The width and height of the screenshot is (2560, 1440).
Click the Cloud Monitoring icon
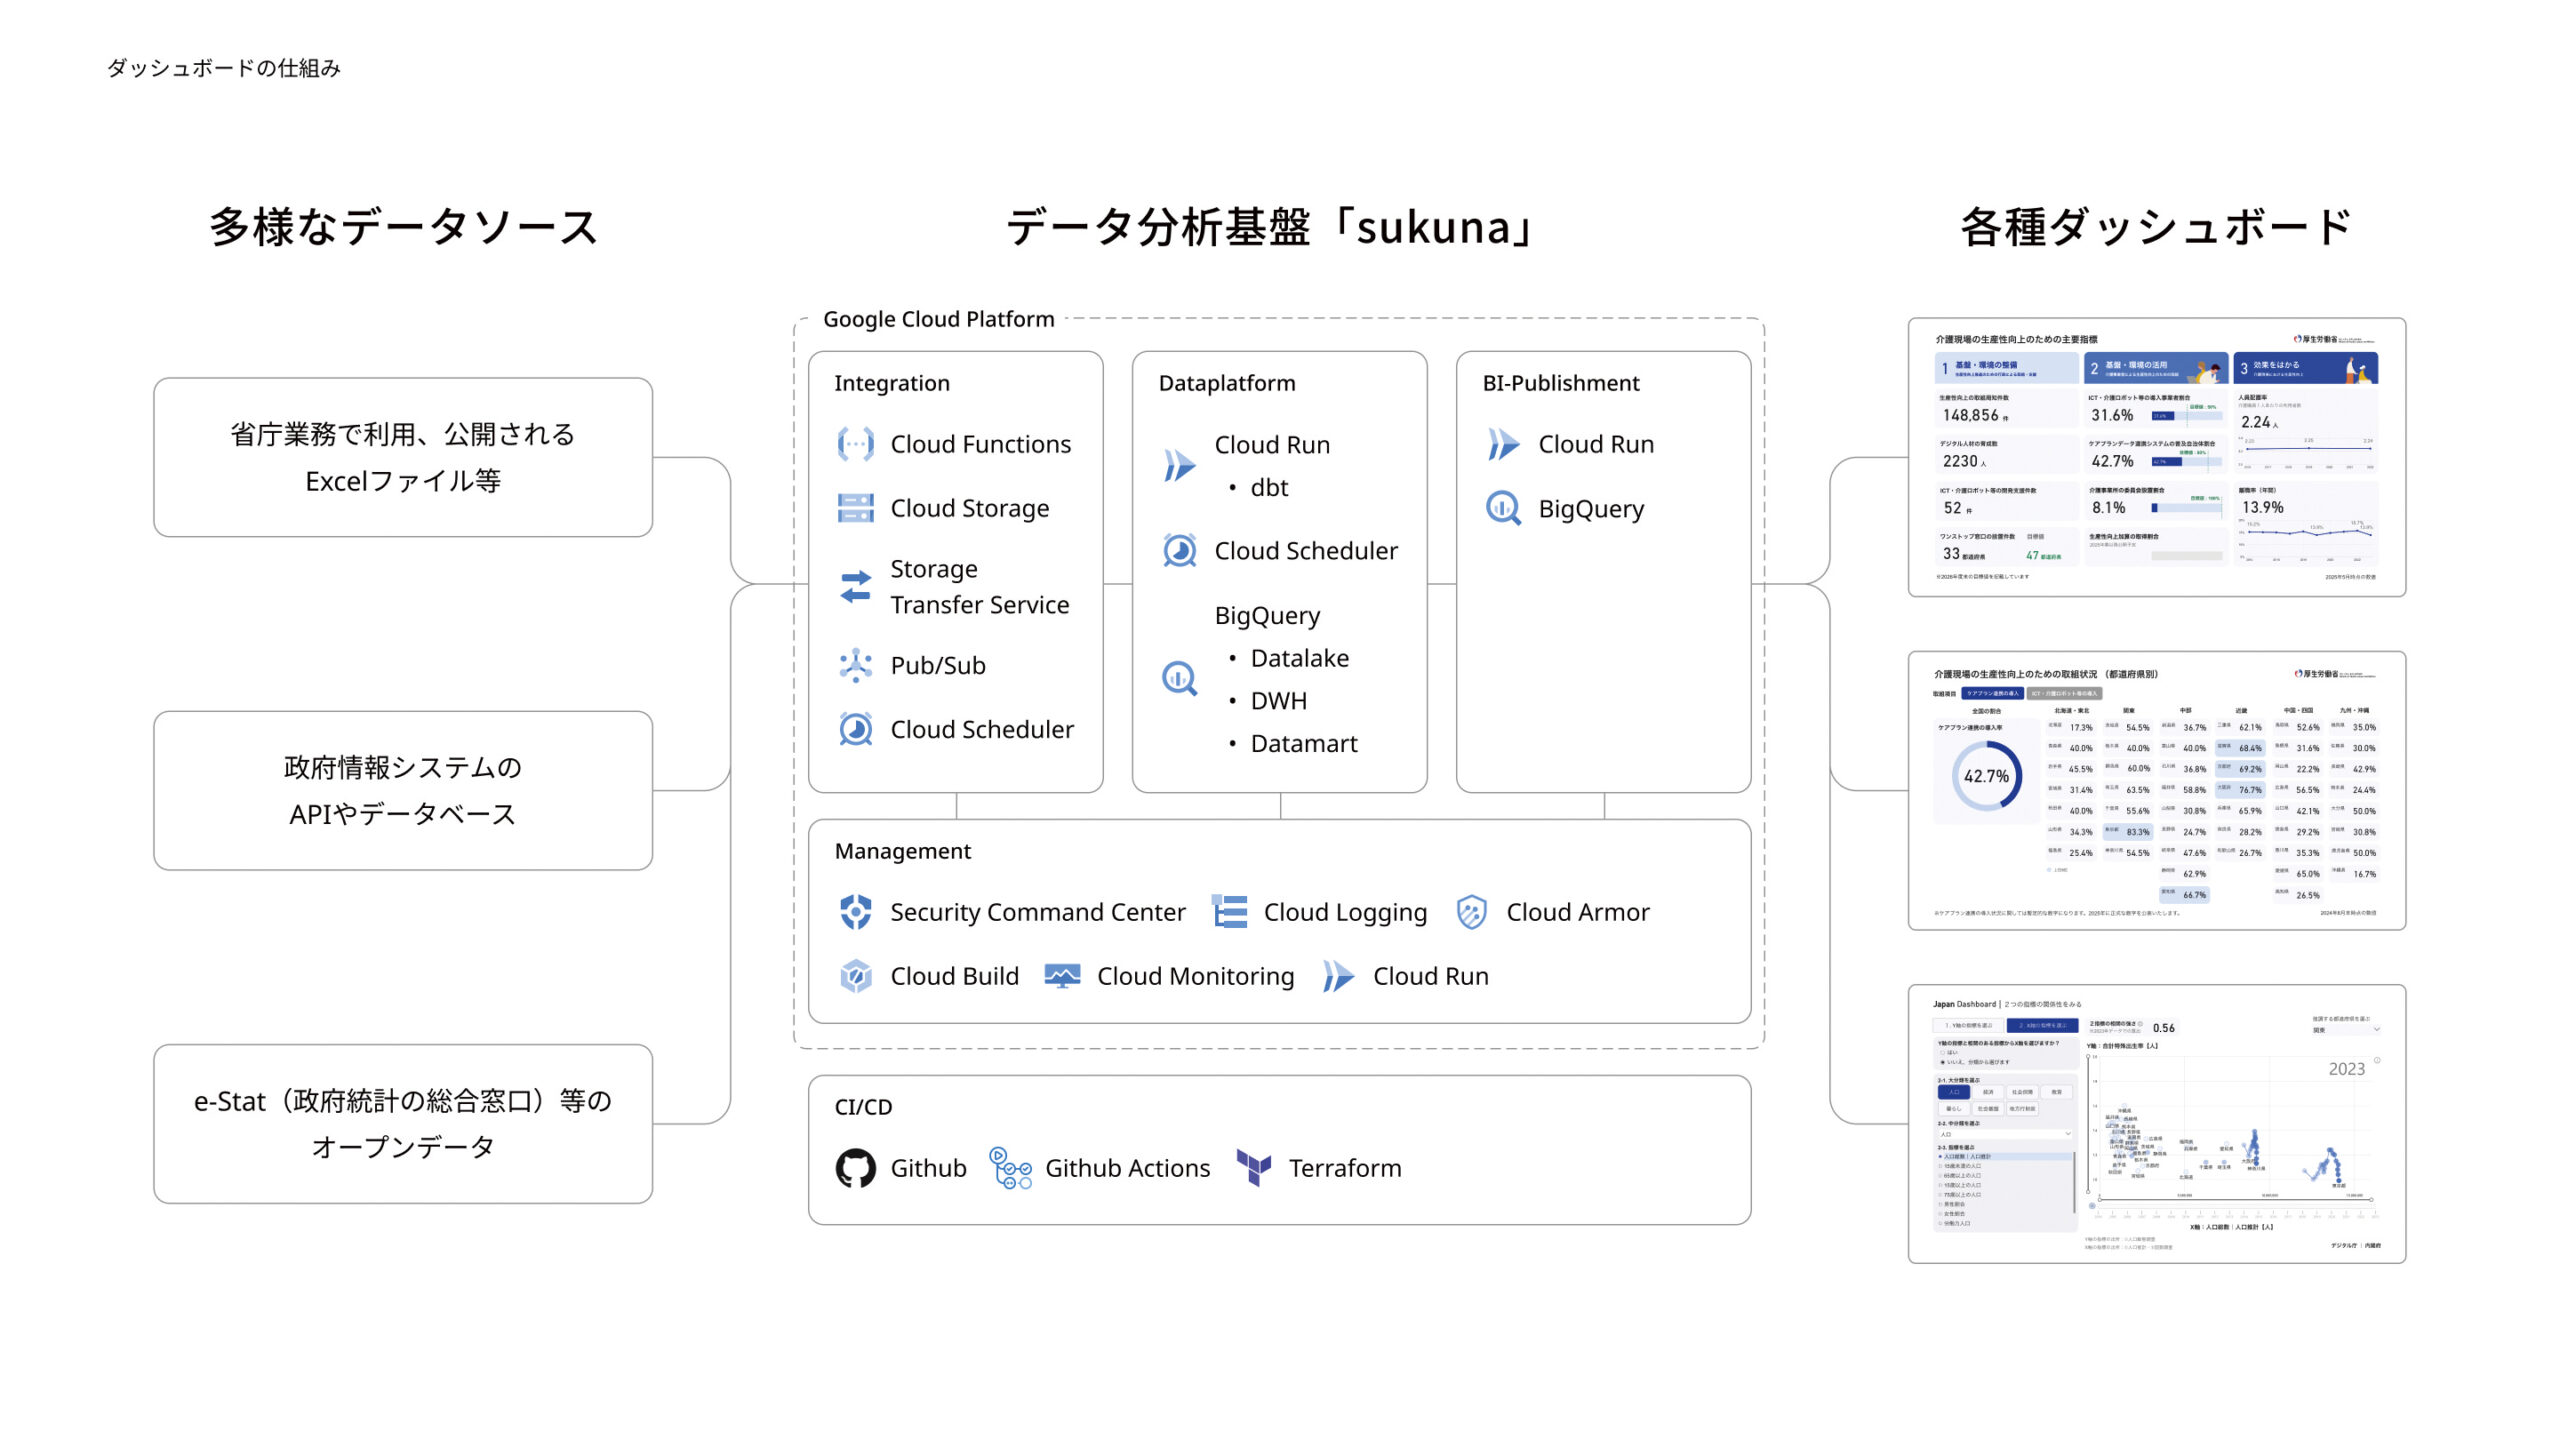[x=1062, y=976]
